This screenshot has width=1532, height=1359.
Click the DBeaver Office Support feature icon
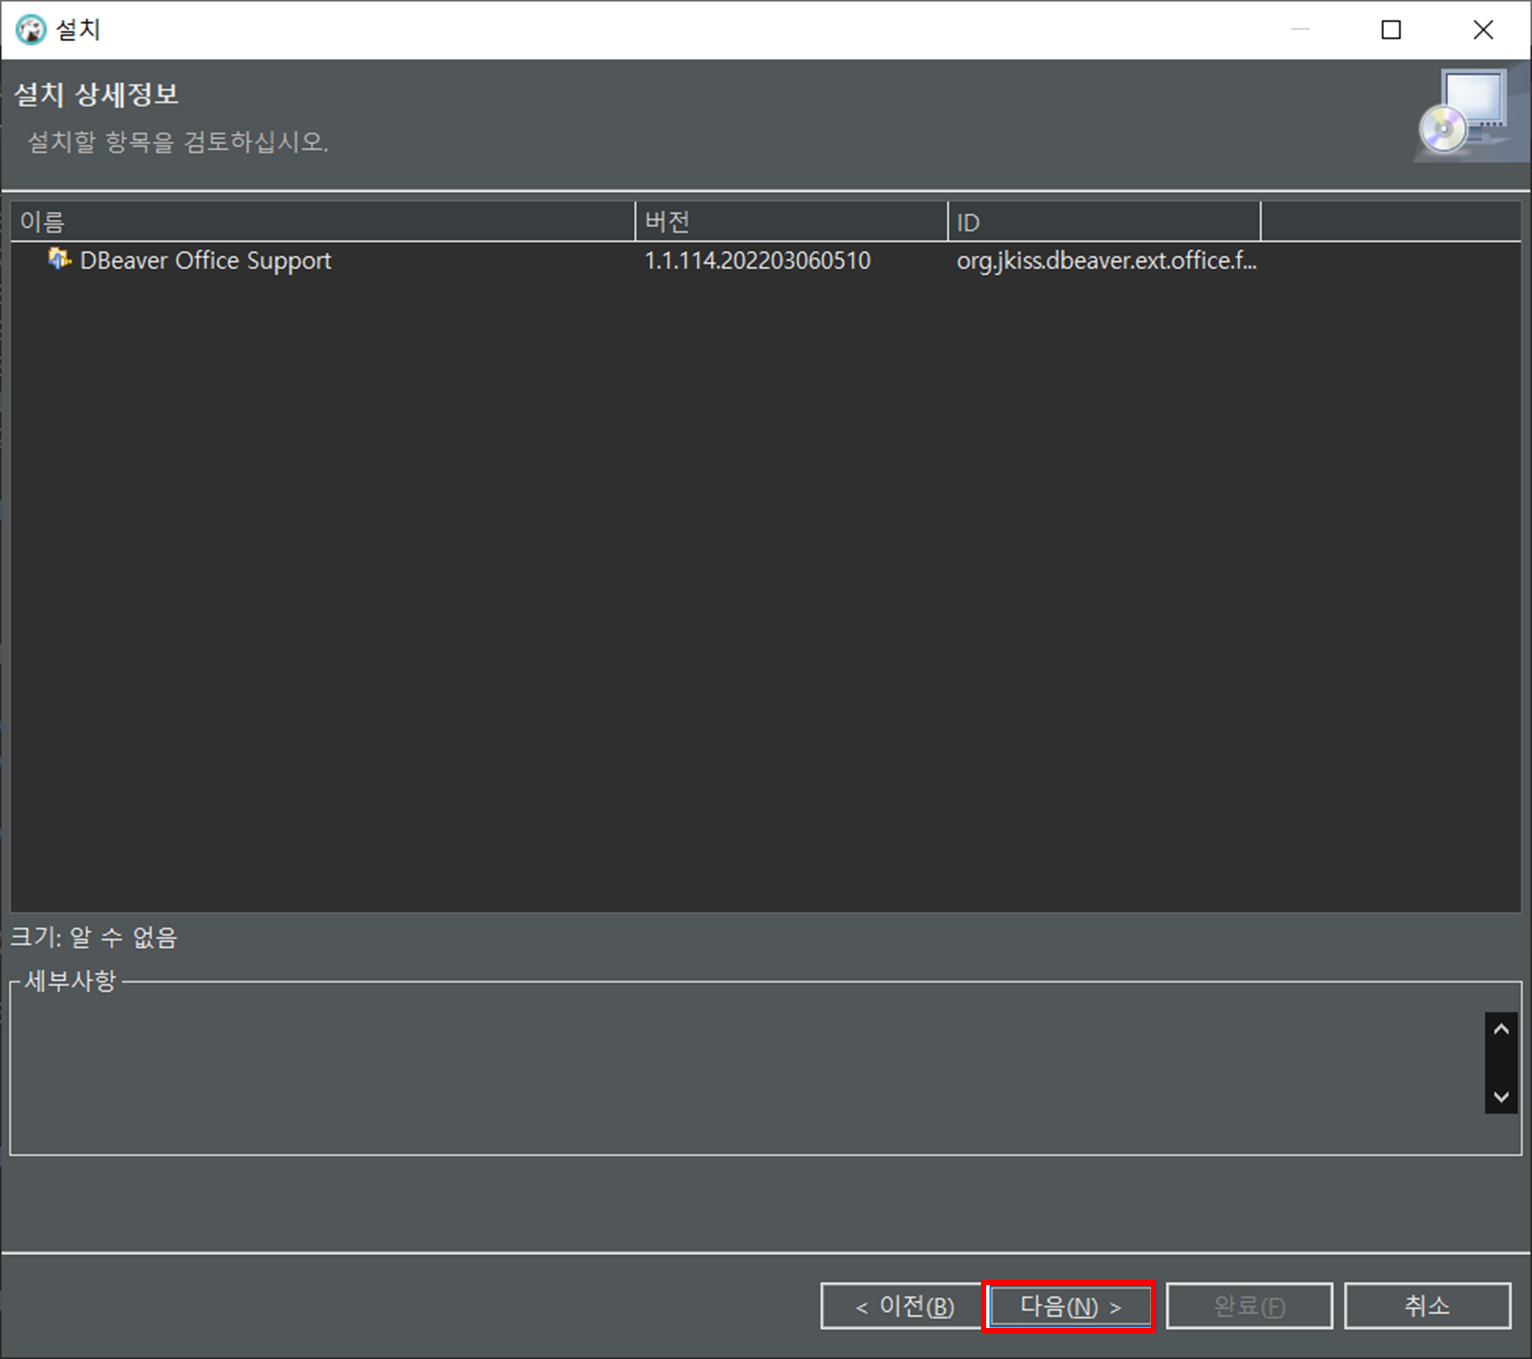pyautogui.click(x=59, y=260)
